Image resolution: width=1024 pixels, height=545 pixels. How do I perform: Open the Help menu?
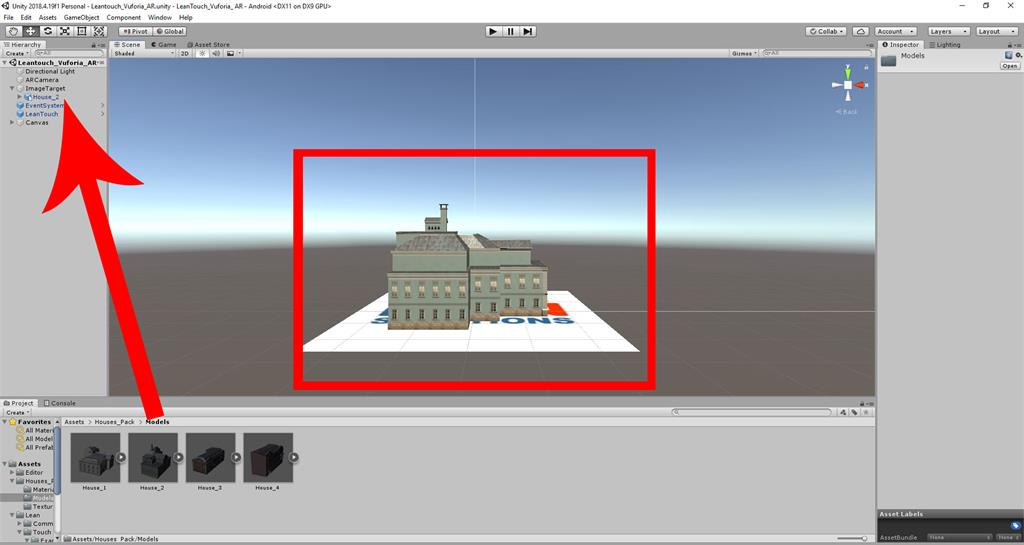pyautogui.click(x=185, y=18)
